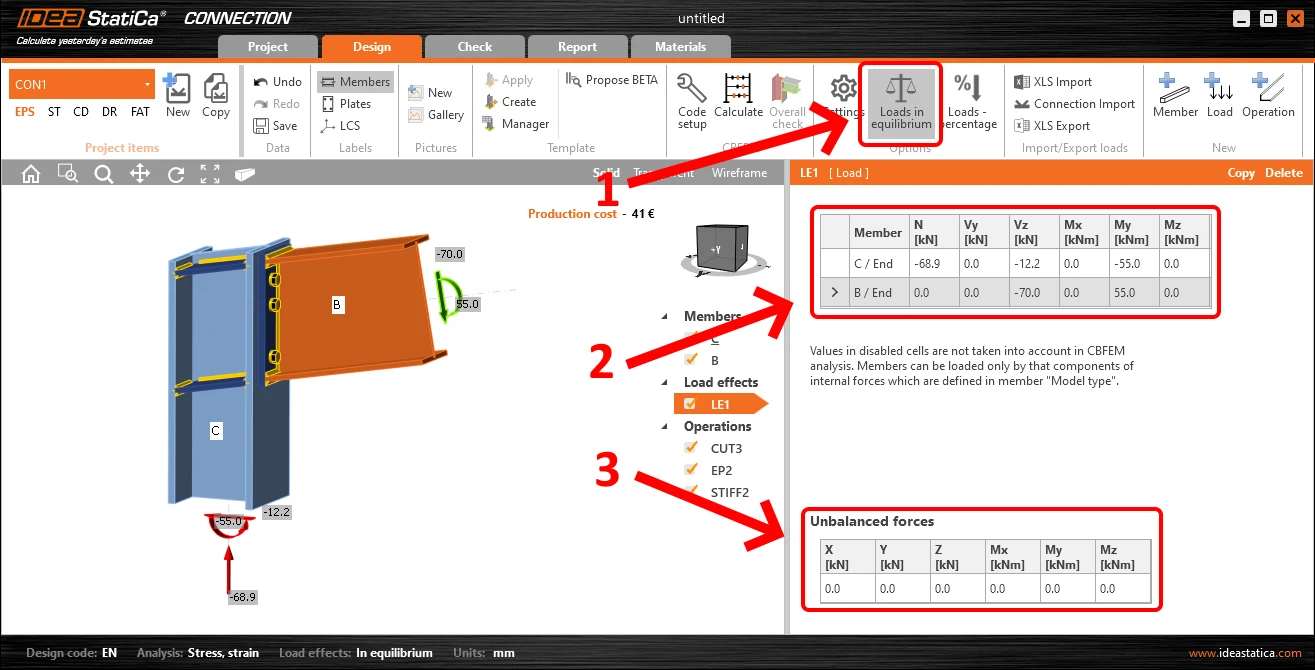Image resolution: width=1315 pixels, height=670 pixels.
Task: Expand the B / End row arrow
Action: pos(835,293)
